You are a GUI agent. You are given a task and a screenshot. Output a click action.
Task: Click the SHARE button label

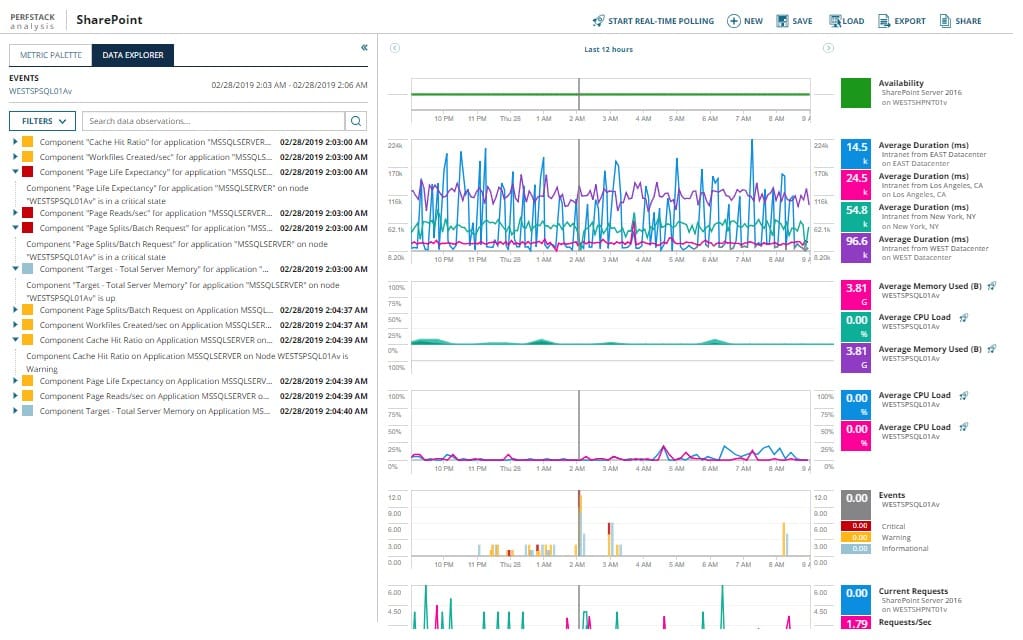tap(968, 21)
